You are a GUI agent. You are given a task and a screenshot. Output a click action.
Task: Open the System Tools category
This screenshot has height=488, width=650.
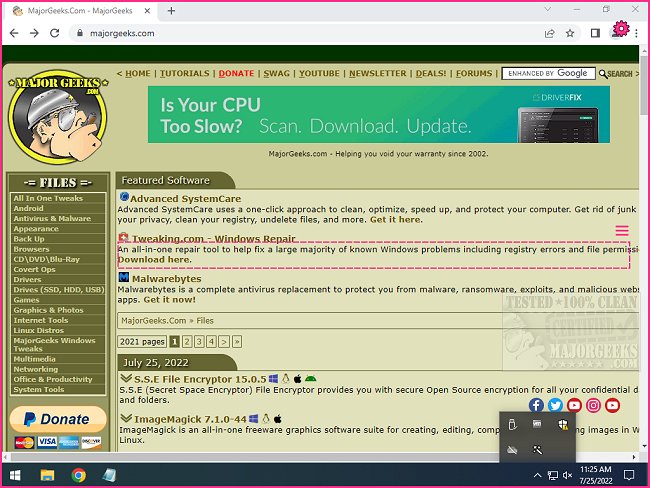coord(39,389)
